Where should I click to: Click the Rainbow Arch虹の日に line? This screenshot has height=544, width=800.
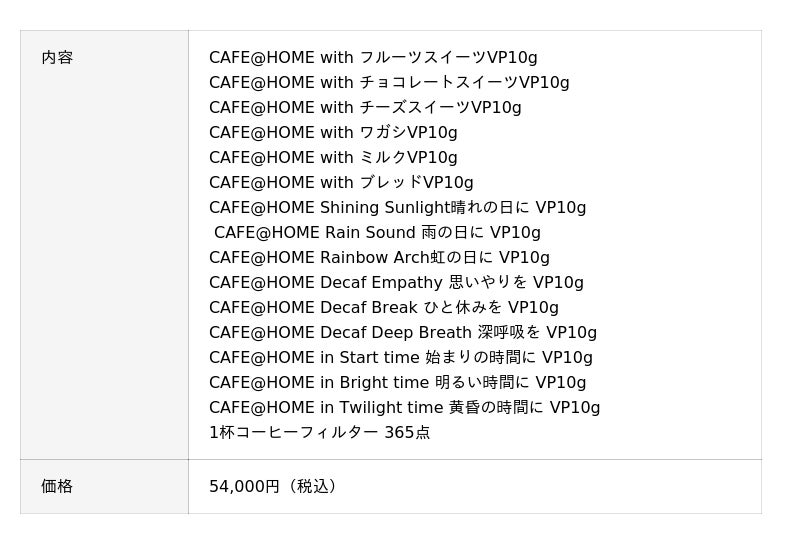[379, 258]
